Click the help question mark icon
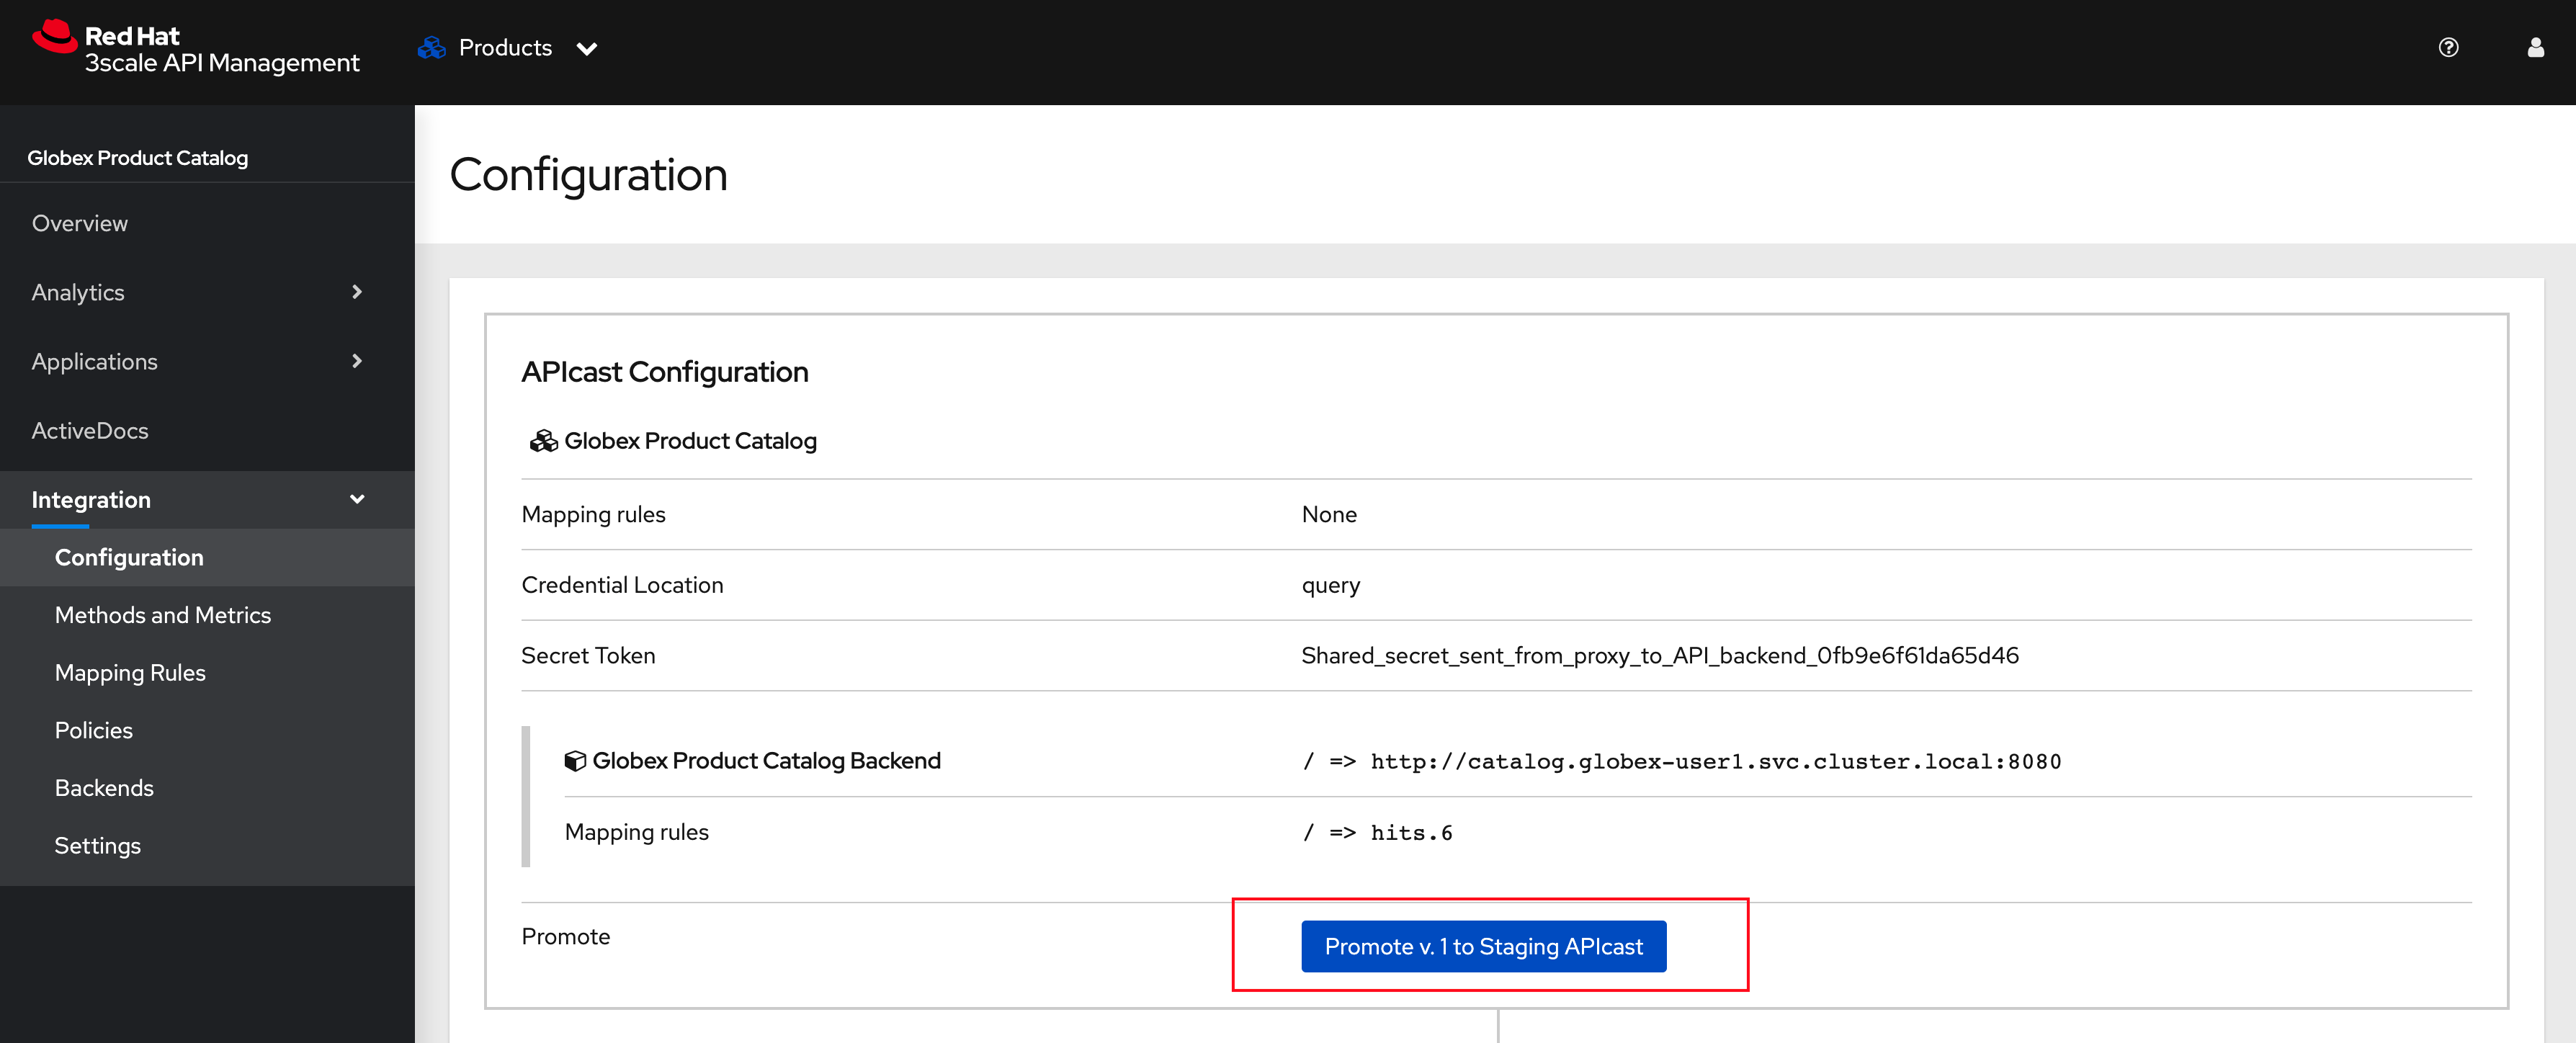 point(2448,46)
